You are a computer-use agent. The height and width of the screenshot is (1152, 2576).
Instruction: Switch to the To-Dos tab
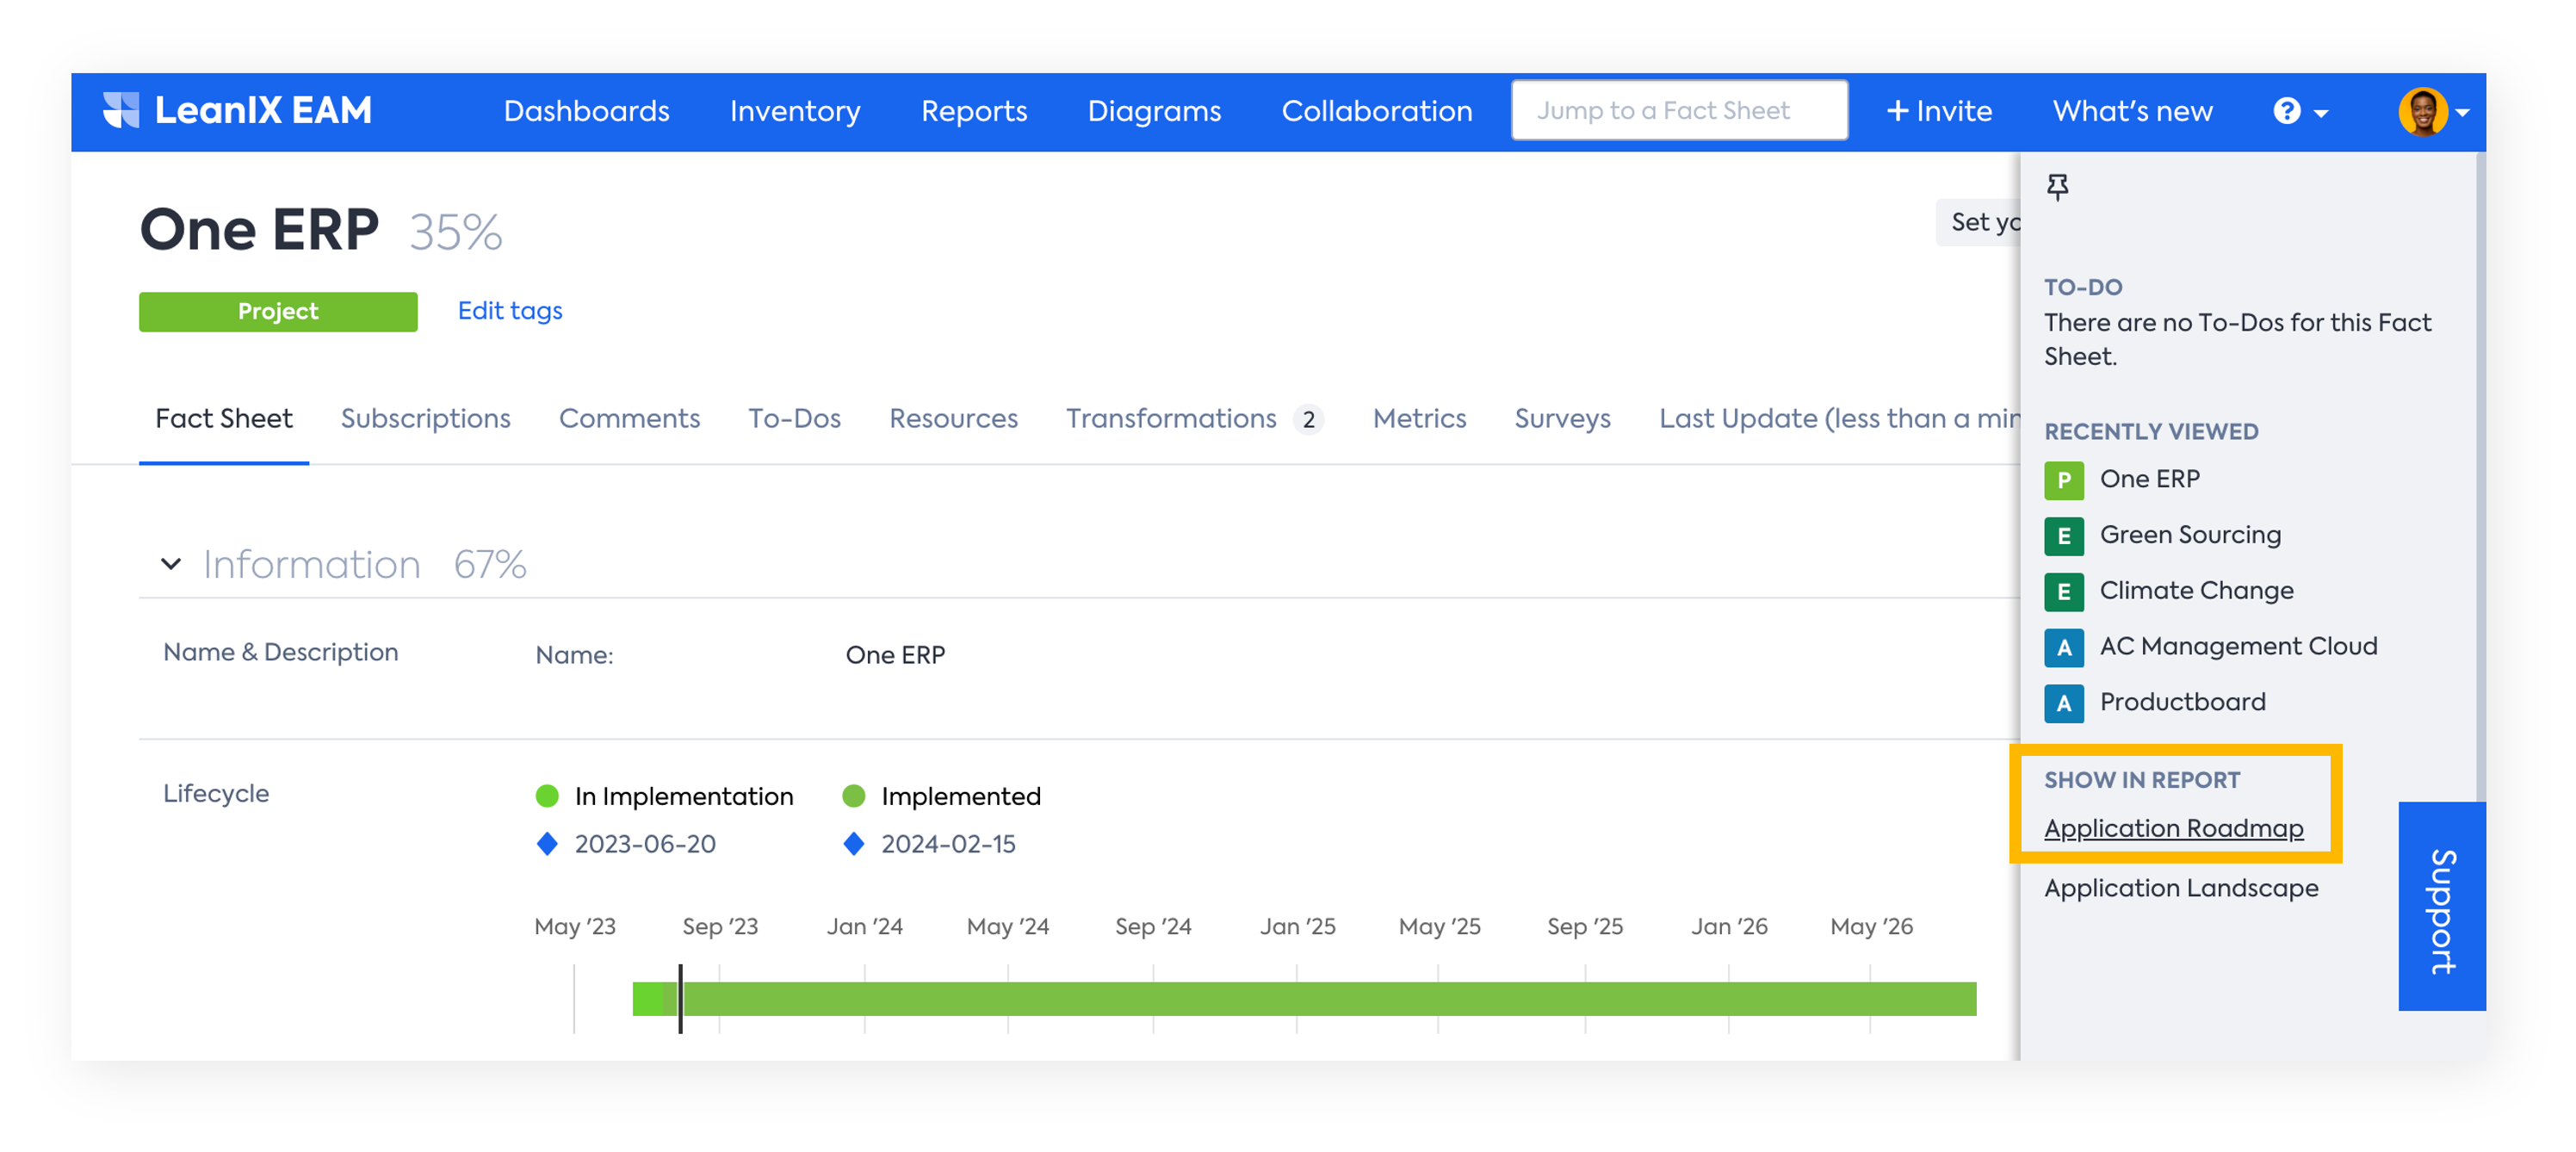click(x=794, y=419)
